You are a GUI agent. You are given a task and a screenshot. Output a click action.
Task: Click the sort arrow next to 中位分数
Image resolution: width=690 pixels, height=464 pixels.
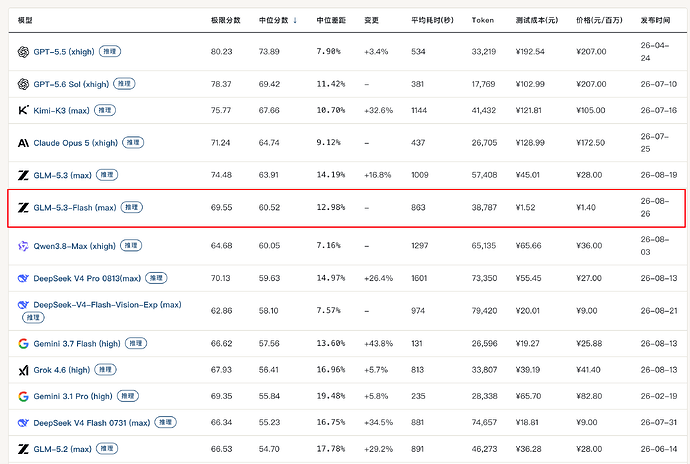[295, 20]
